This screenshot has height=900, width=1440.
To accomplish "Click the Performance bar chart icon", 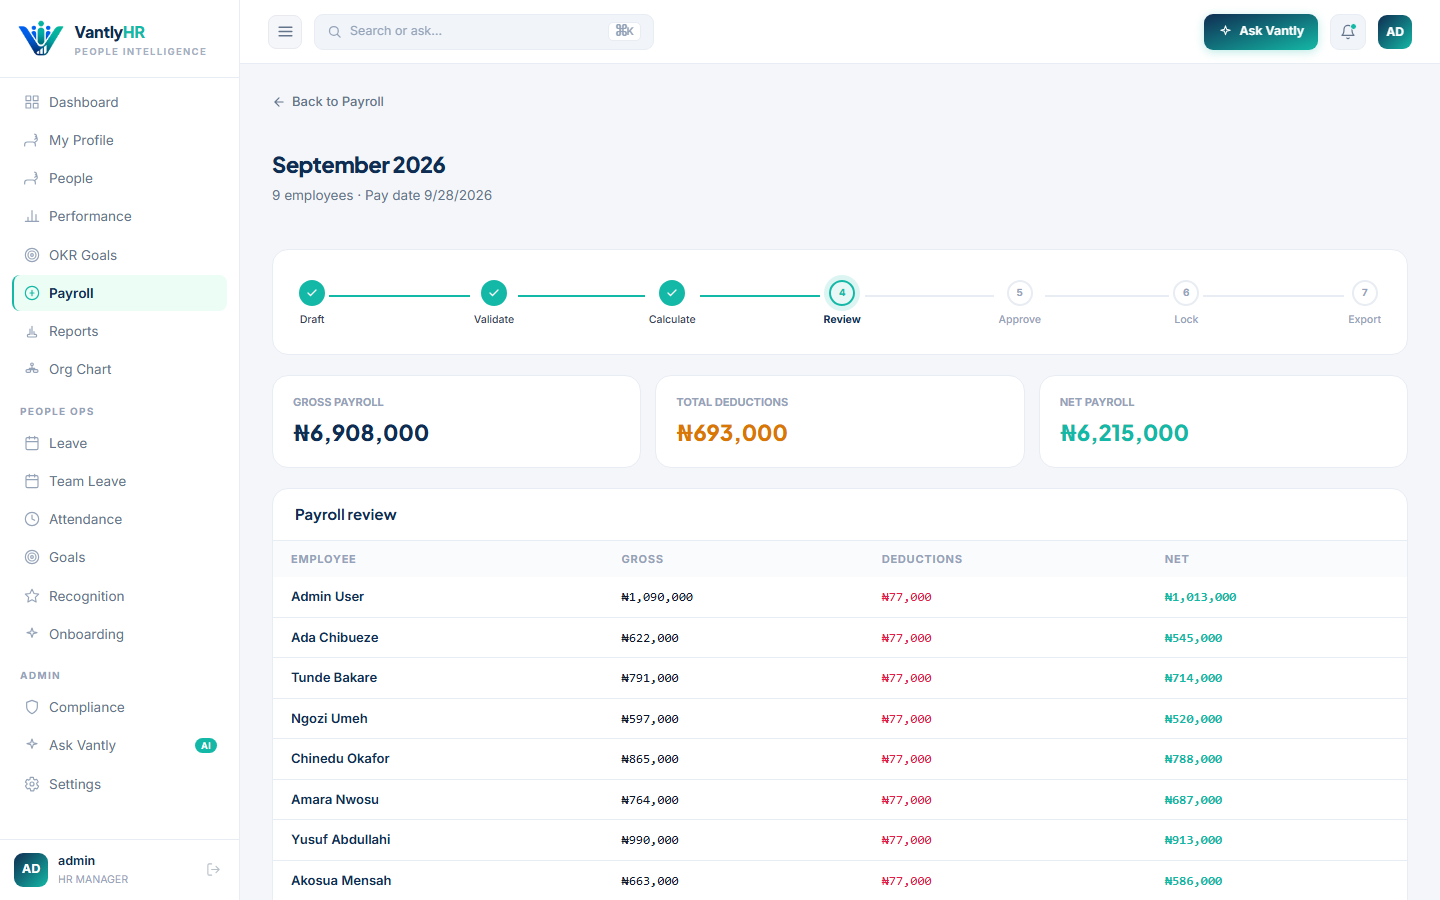I will coord(32,216).
